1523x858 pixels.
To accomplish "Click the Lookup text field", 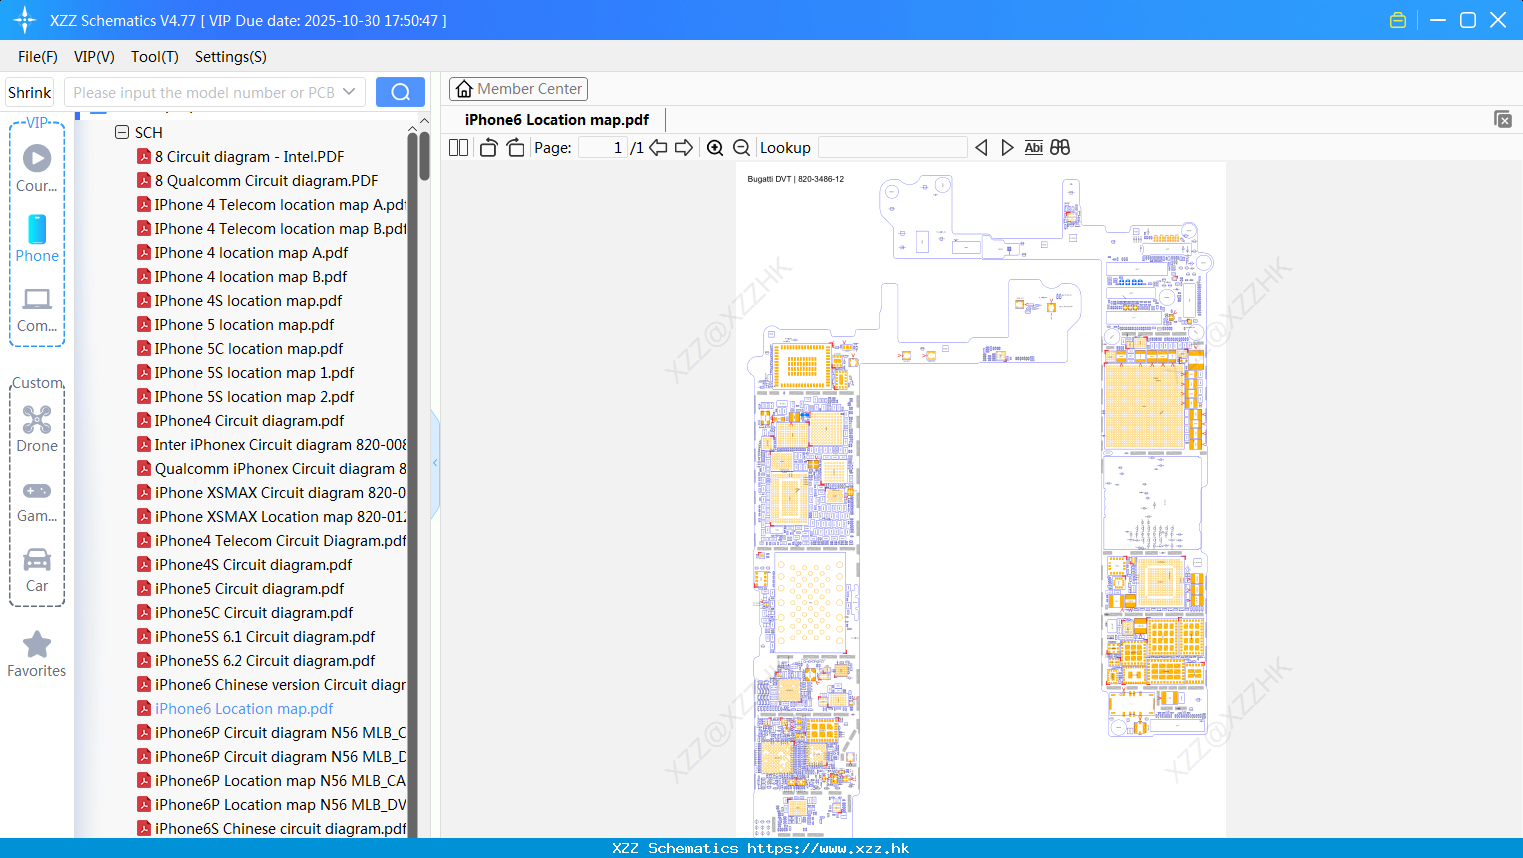I will [893, 147].
